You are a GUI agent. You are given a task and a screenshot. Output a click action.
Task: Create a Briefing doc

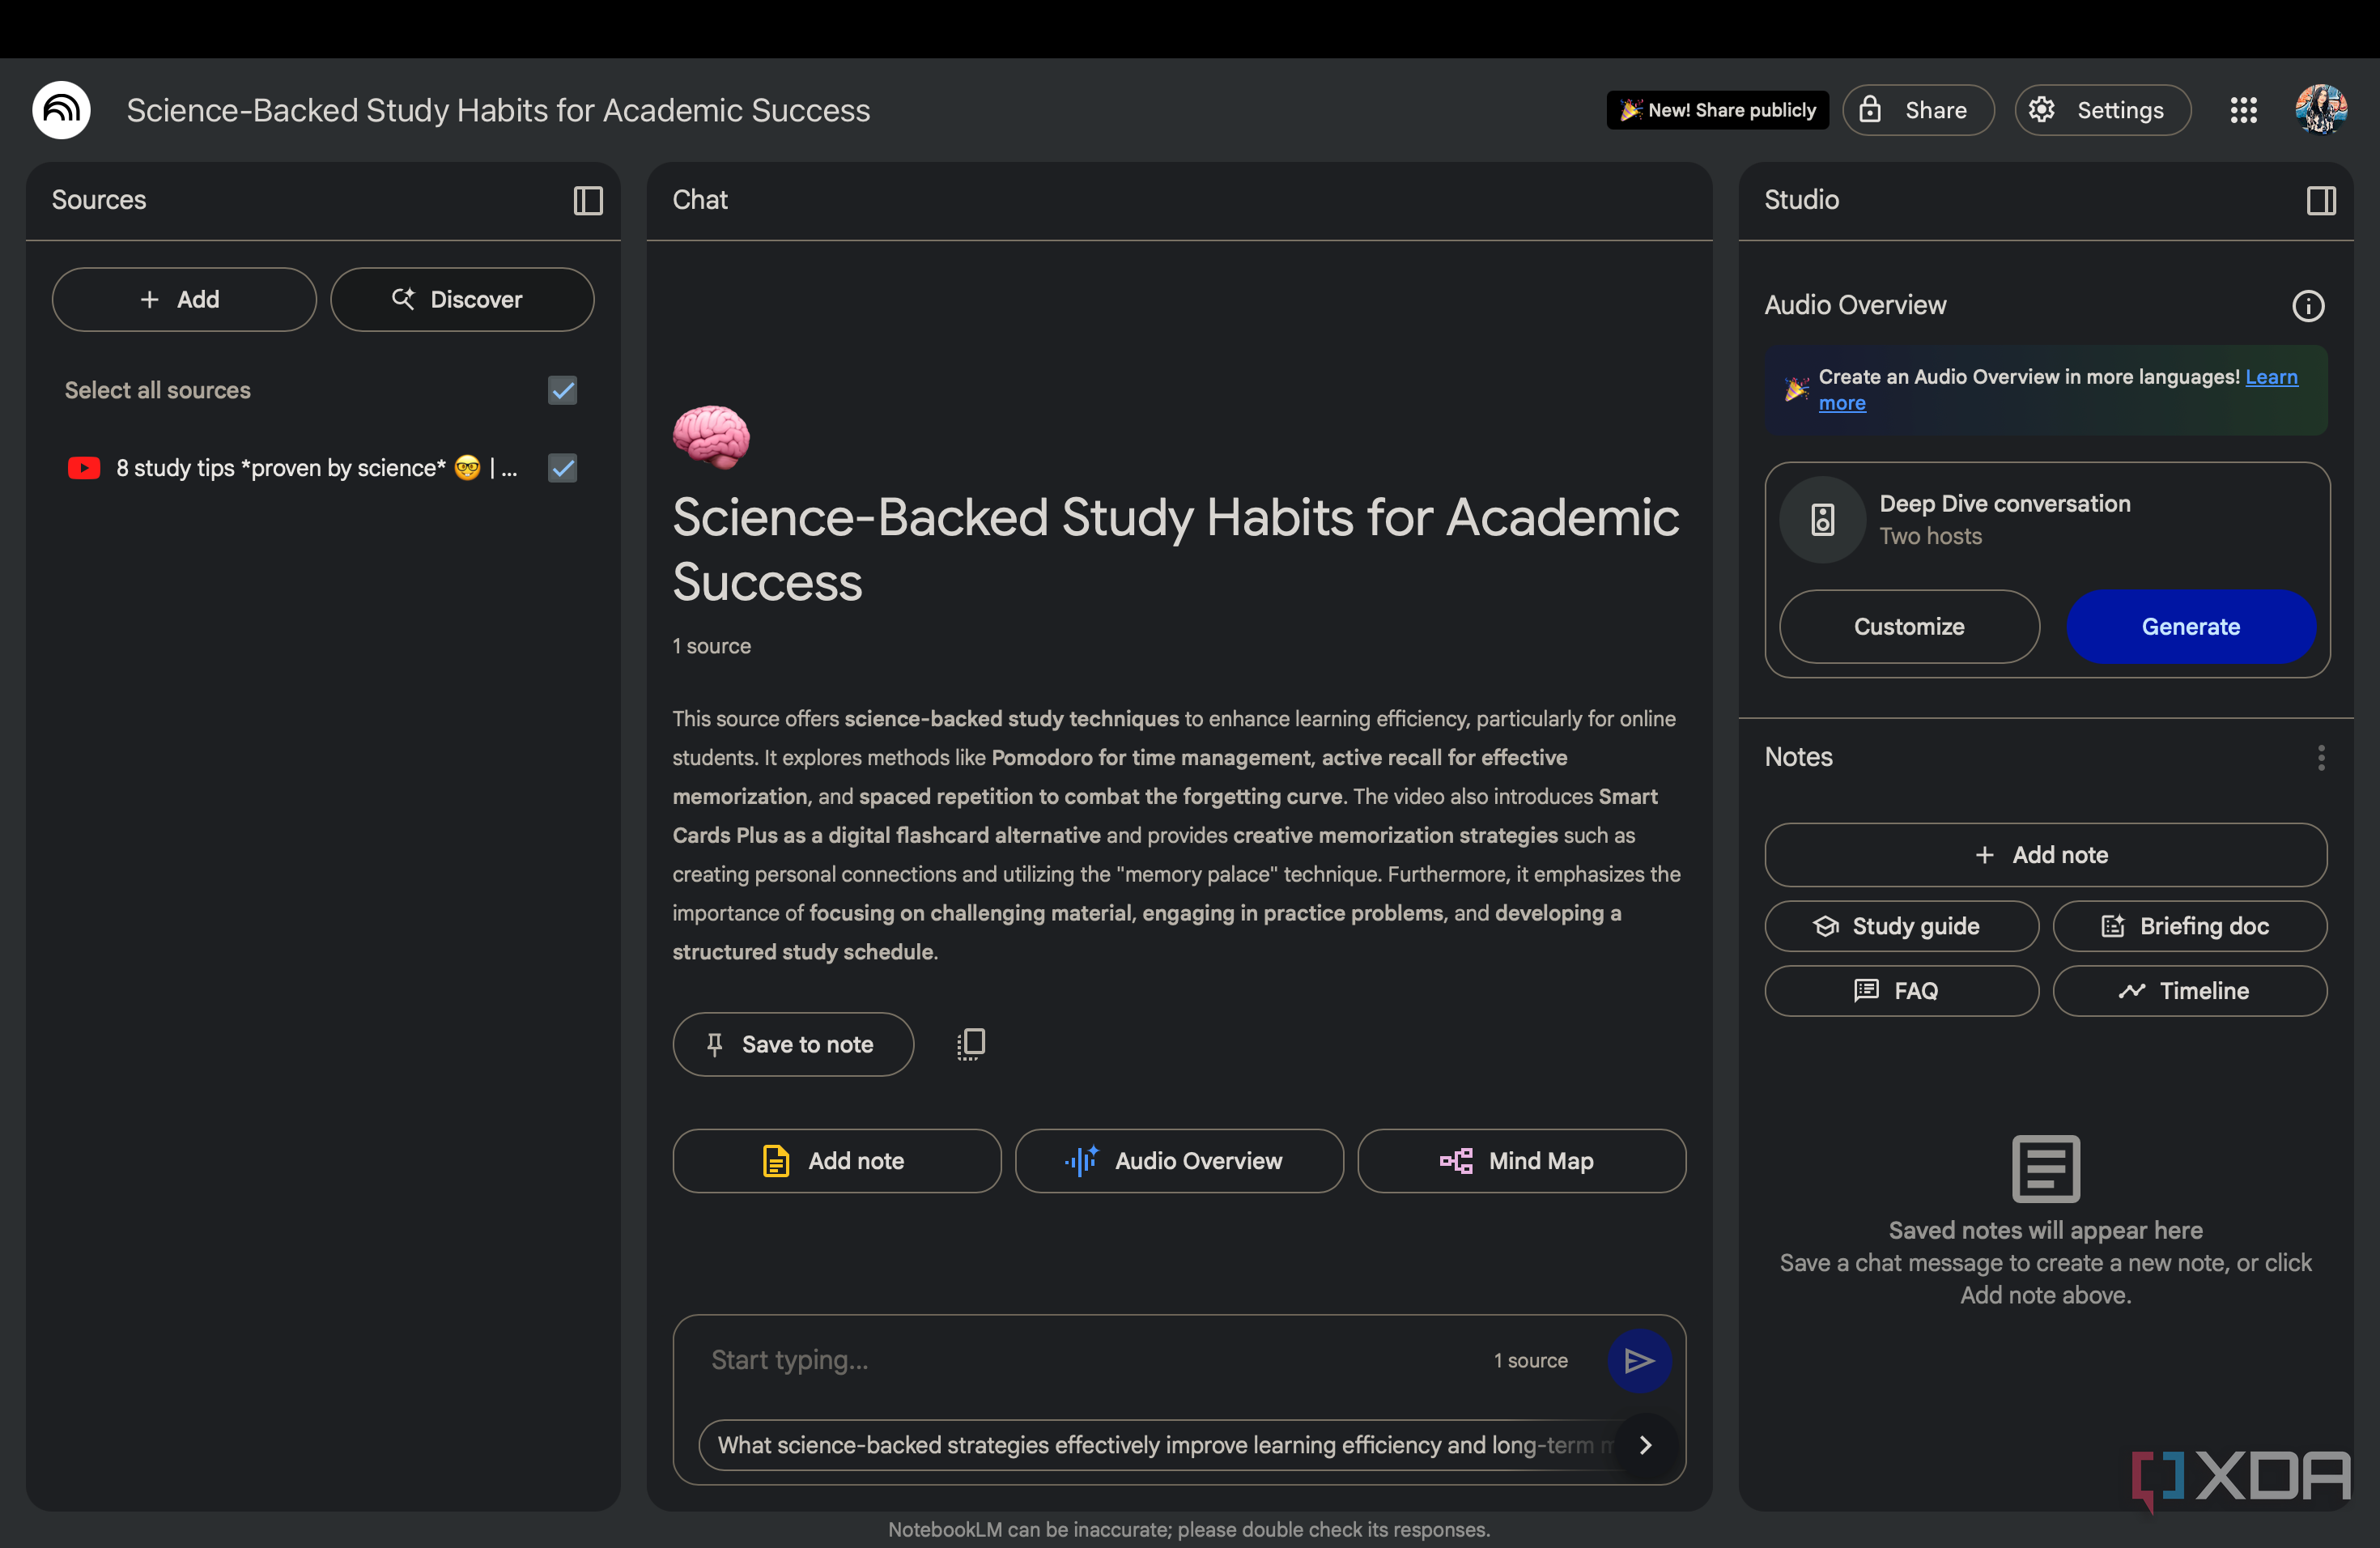pos(2189,926)
